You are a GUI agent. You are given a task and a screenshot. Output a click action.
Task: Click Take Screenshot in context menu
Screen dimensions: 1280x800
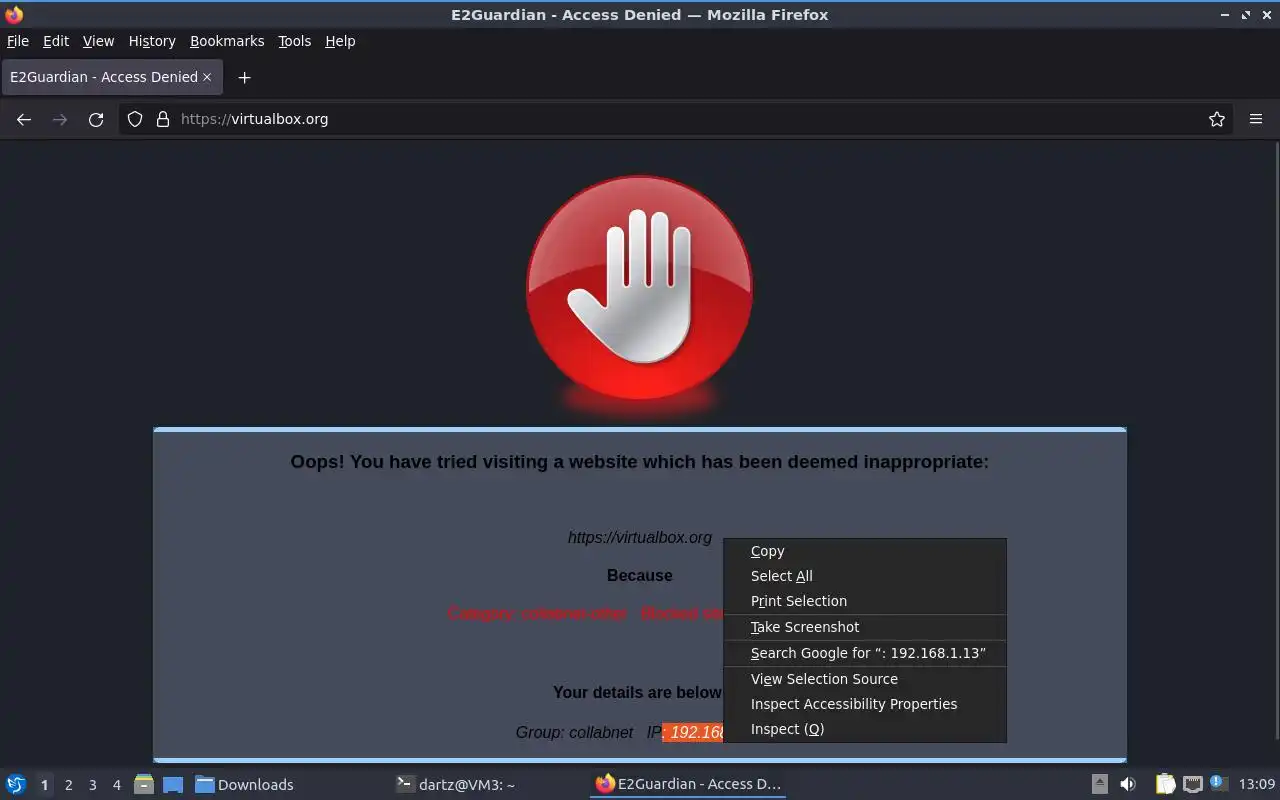tap(865, 627)
